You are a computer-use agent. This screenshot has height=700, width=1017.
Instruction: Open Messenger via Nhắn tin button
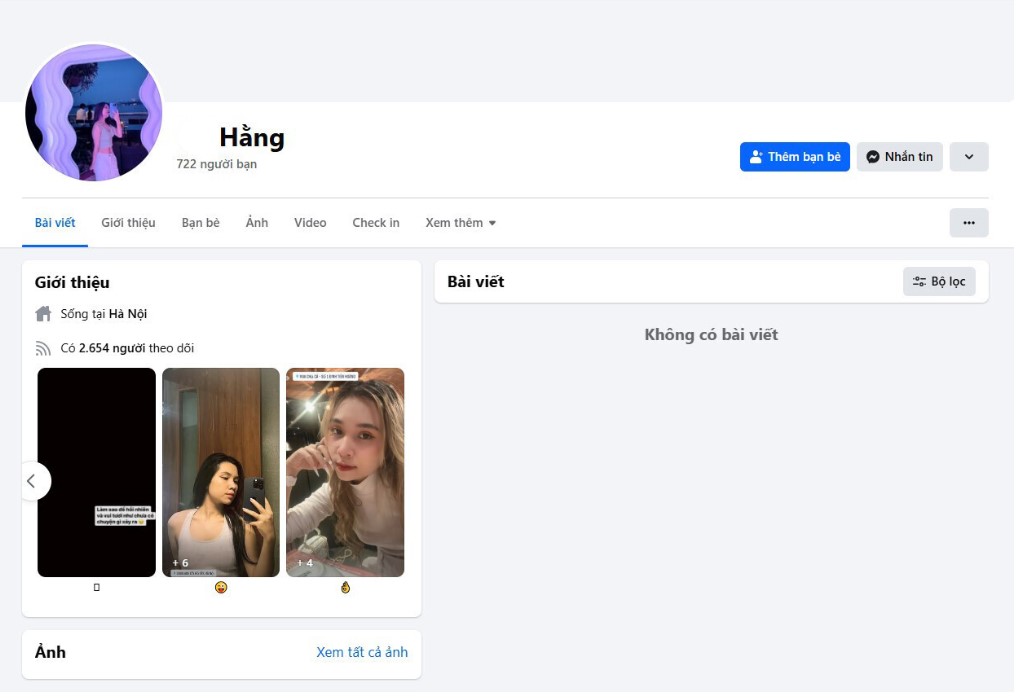click(899, 157)
